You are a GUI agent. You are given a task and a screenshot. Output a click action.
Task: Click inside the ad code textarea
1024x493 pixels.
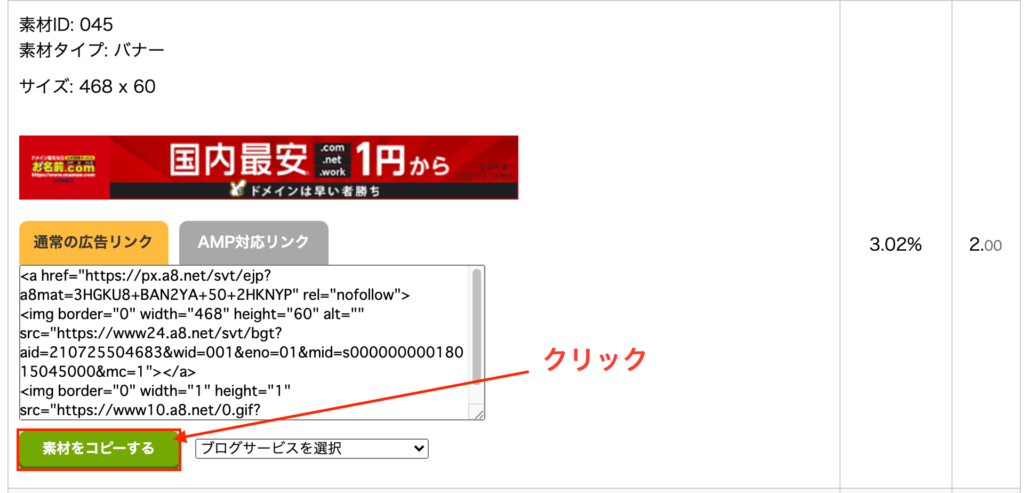pyautogui.click(x=240, y=342)
